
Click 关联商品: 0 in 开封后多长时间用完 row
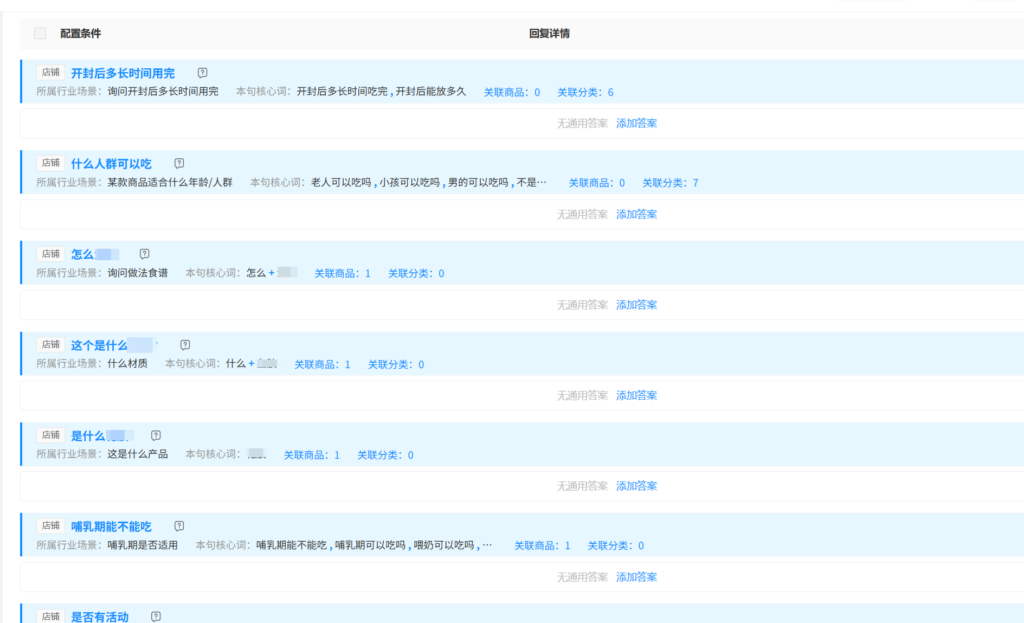coord(512,92)
